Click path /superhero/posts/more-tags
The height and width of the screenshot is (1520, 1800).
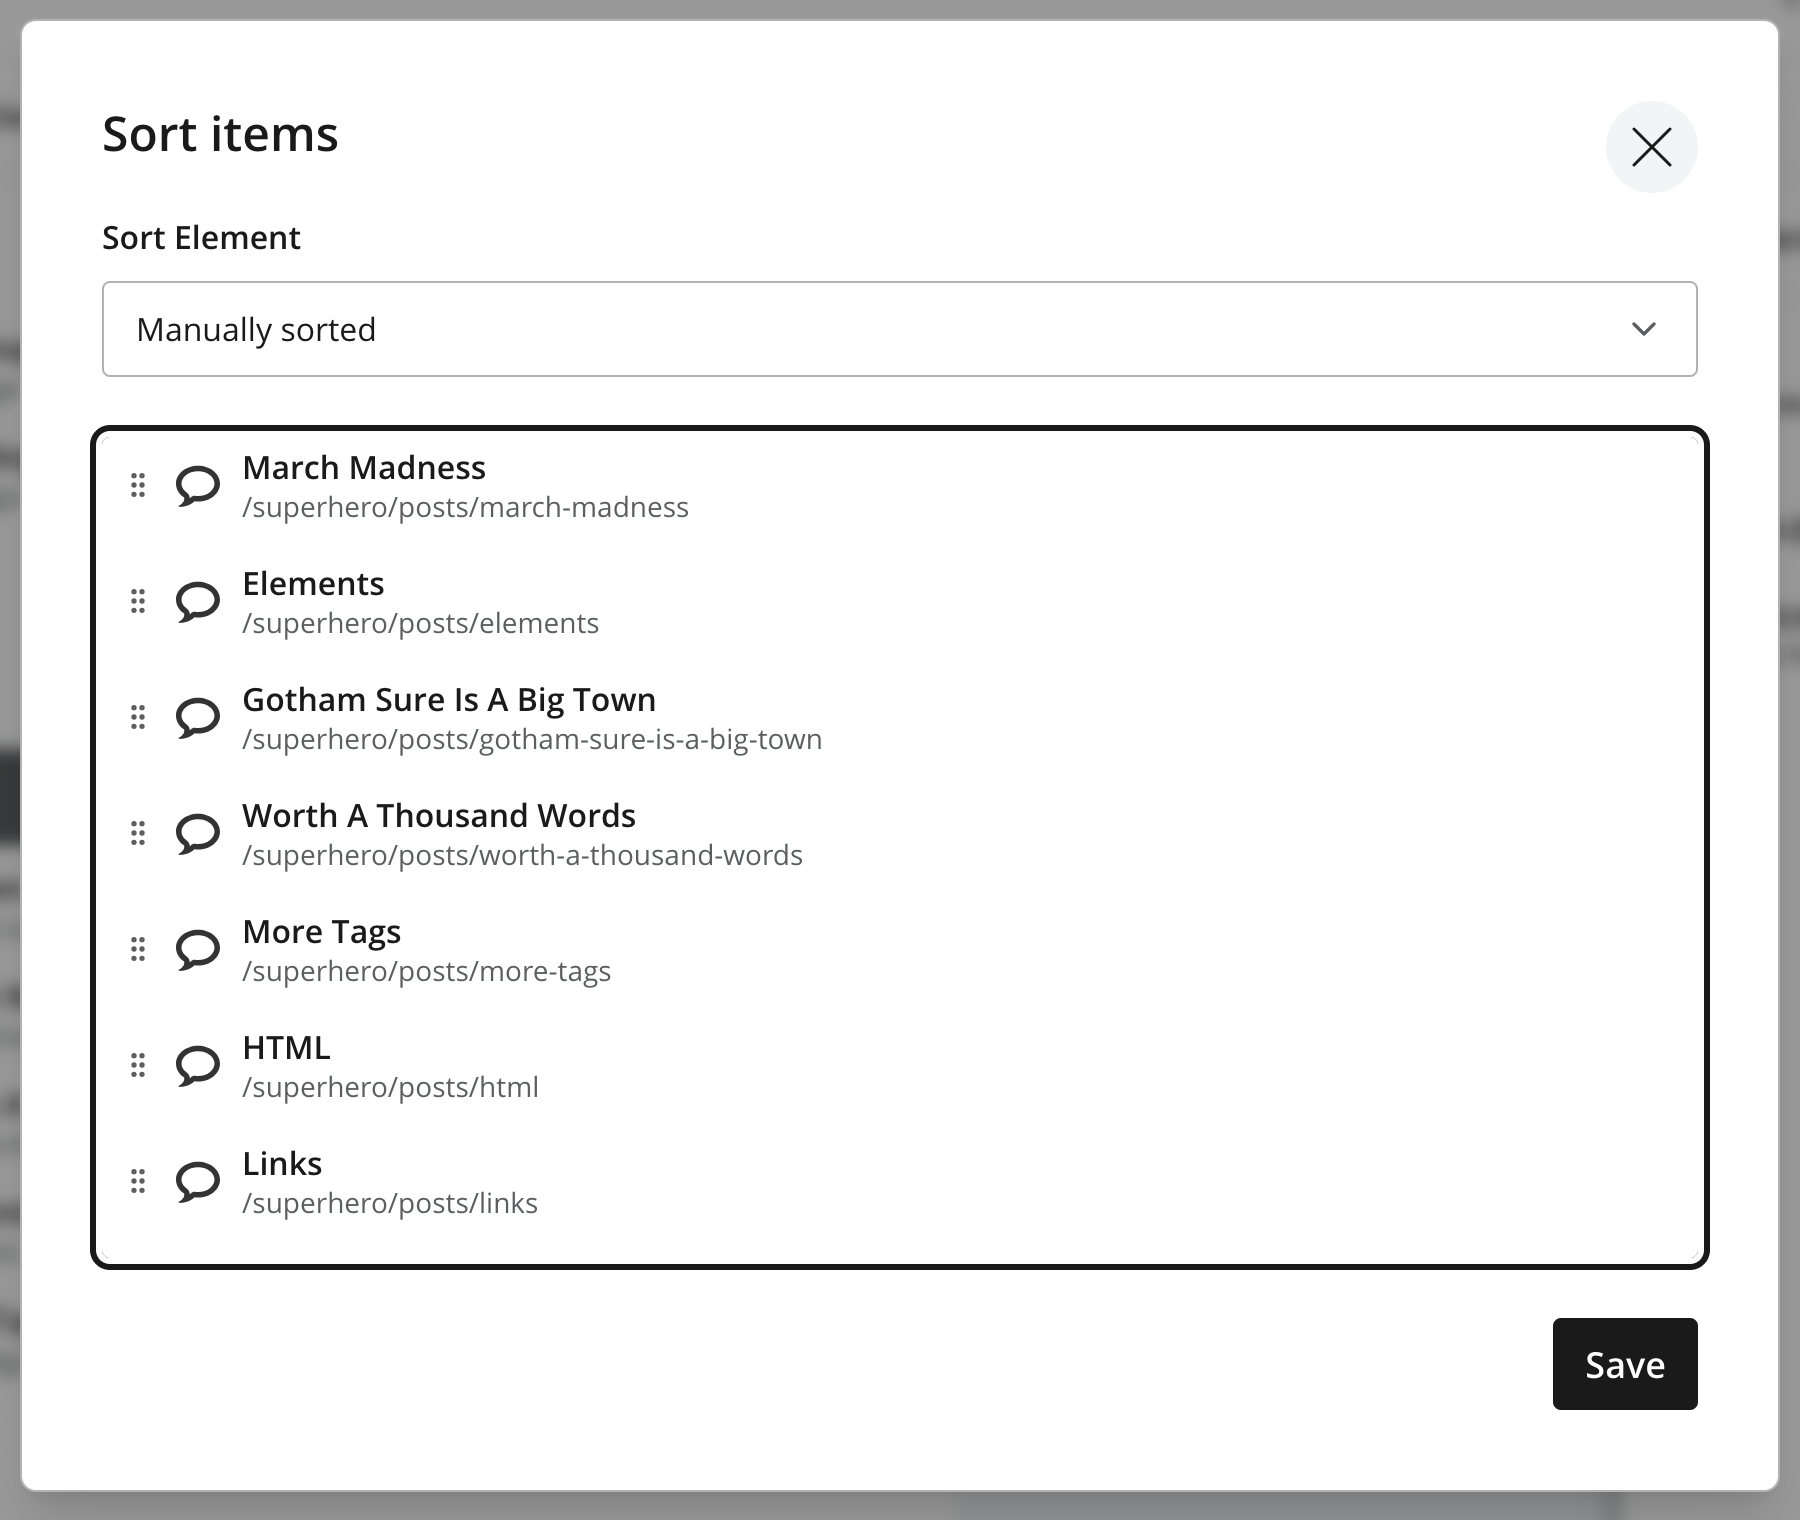[x=427, y=972]
